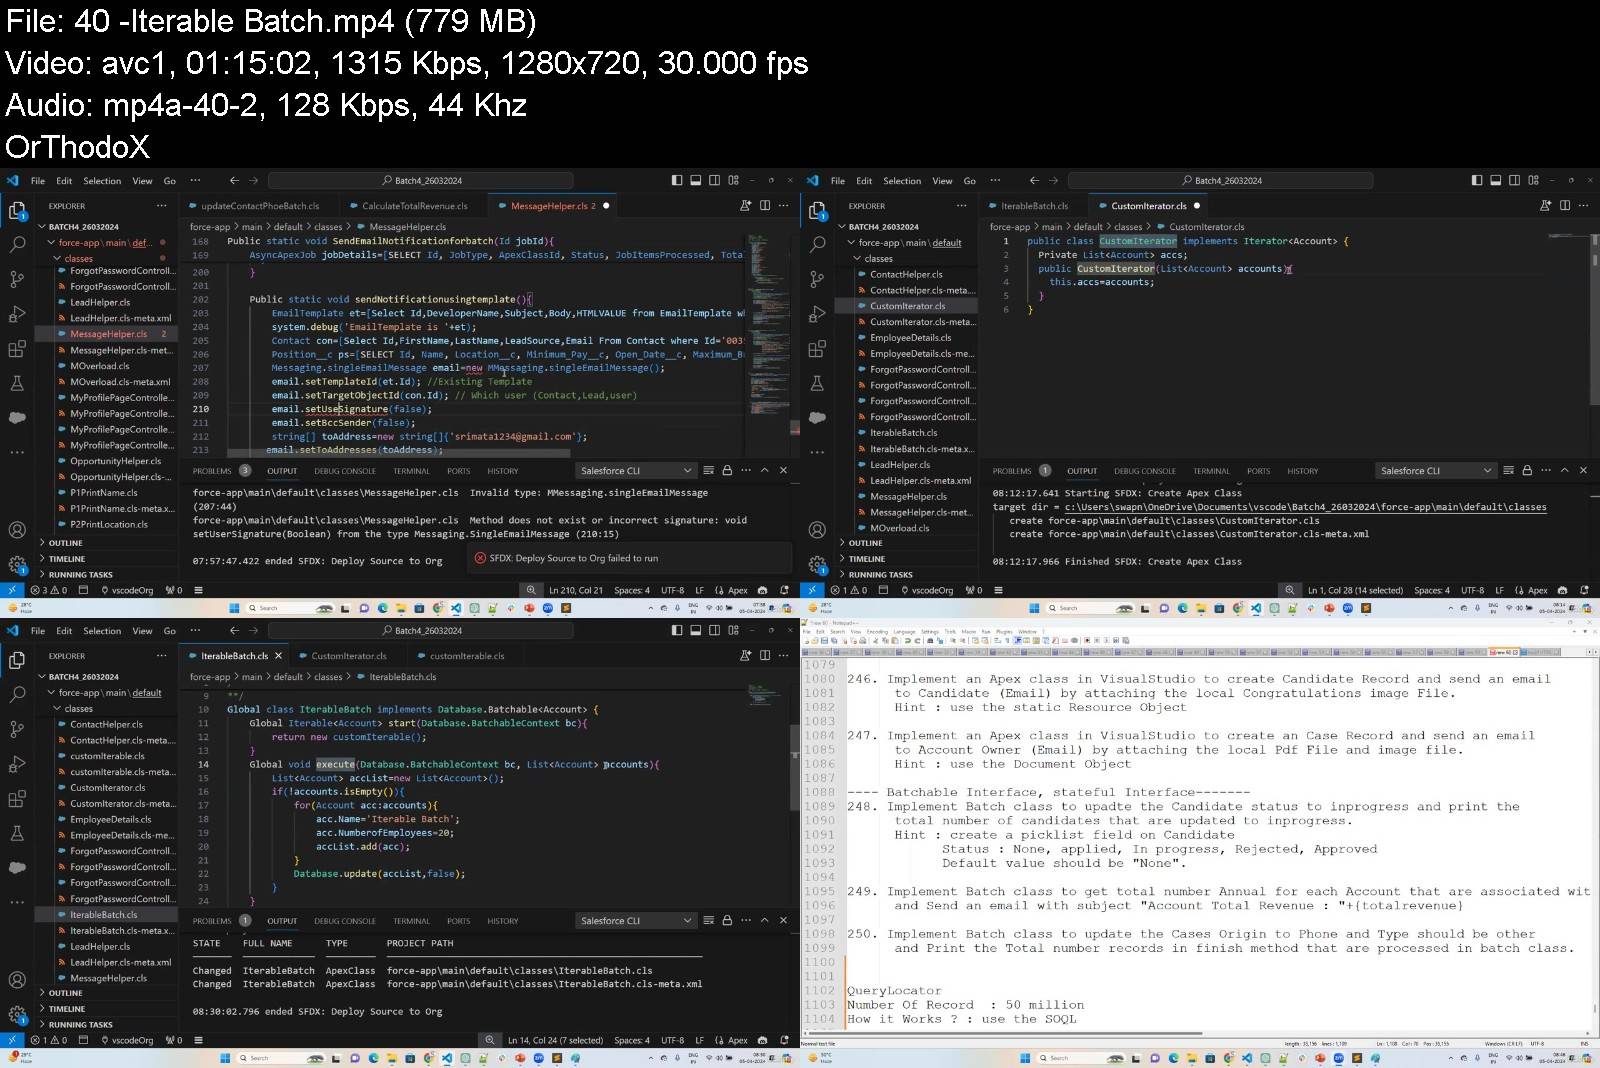This screenshot has height=1068, width=1600.
Task: Click Batch4_26032024 command search box in MessageHelper.cls window
Action: coord(420,180)
